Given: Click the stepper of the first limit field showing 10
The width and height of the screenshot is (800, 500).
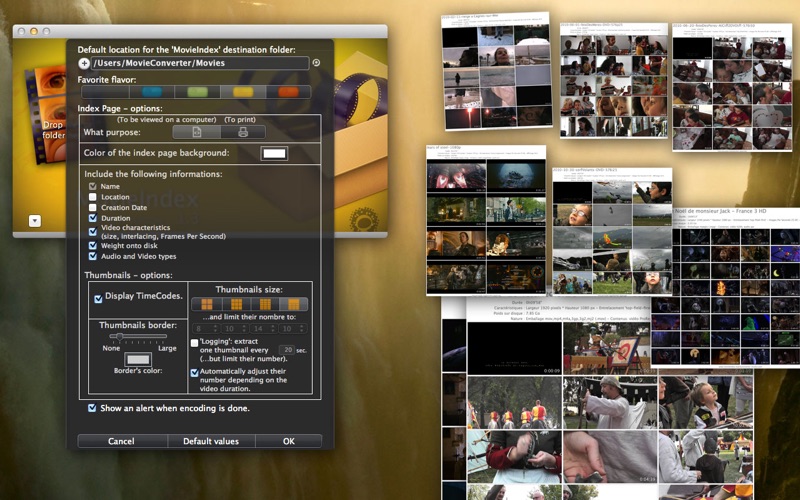Looking at the screenshot, I should coord(245,329).
